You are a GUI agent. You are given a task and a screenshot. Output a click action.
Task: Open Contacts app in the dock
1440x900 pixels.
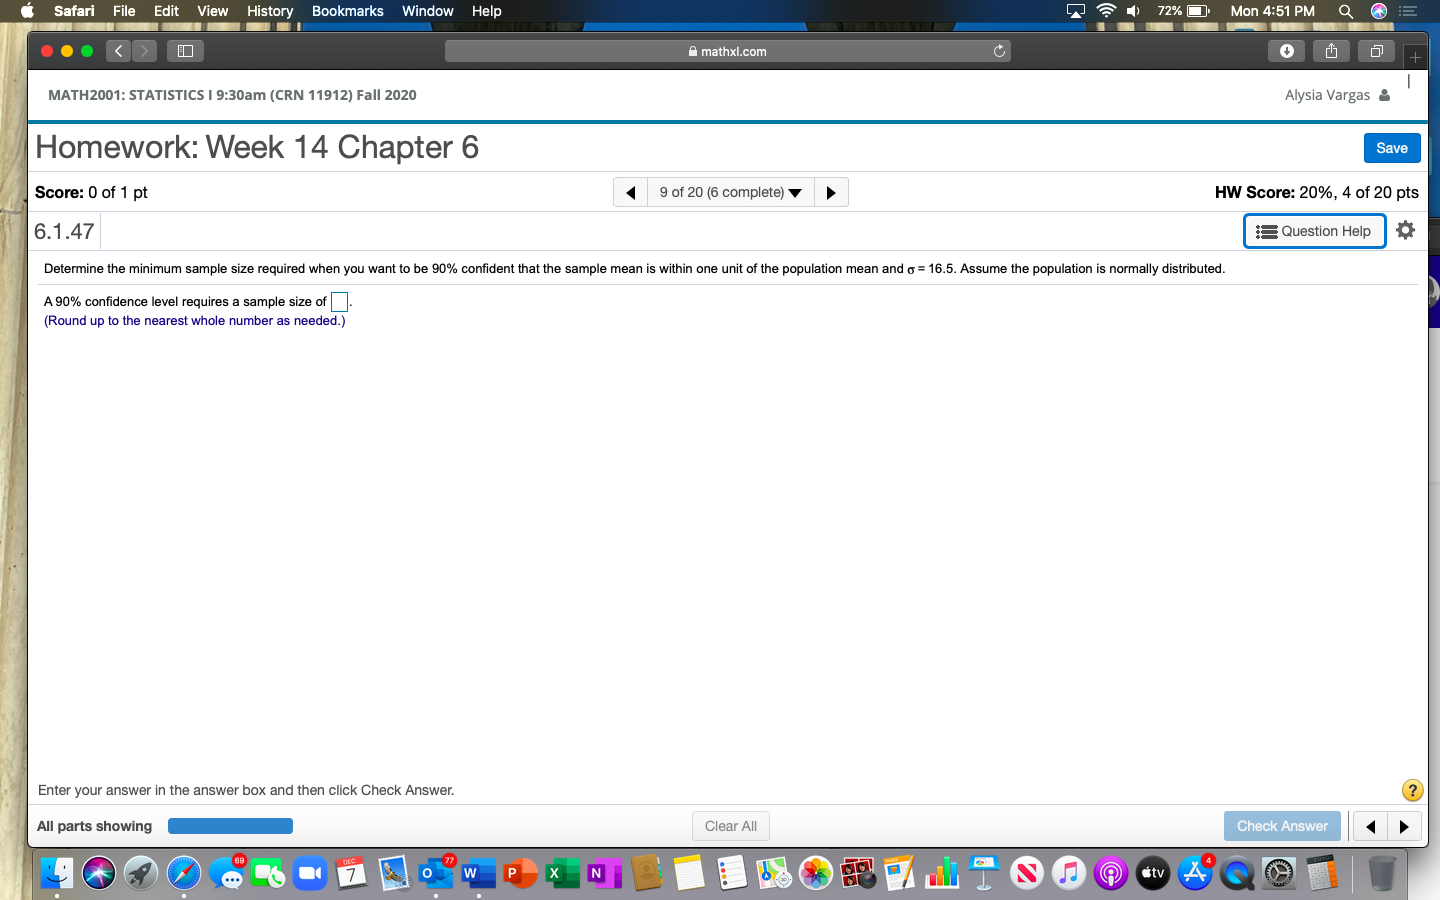click(647, 873)
